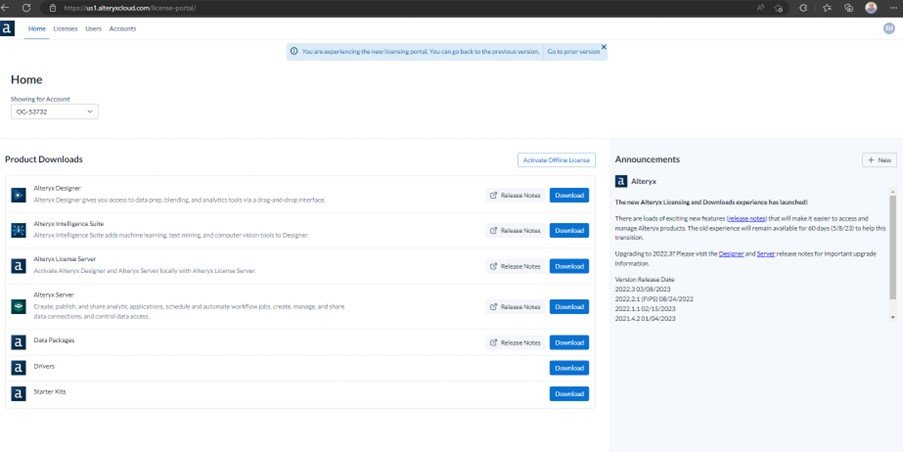
Task: Click the Data Packages product icon
Action: click(x=18, y=343)
